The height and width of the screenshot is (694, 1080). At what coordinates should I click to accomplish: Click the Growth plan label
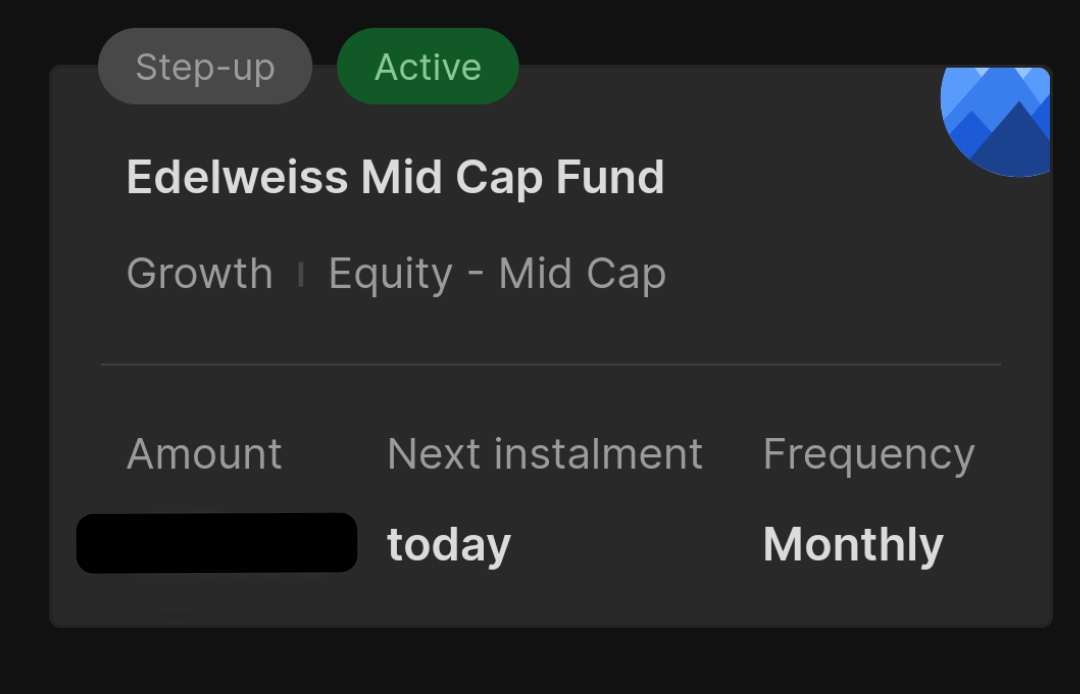[x=200, y=274]
